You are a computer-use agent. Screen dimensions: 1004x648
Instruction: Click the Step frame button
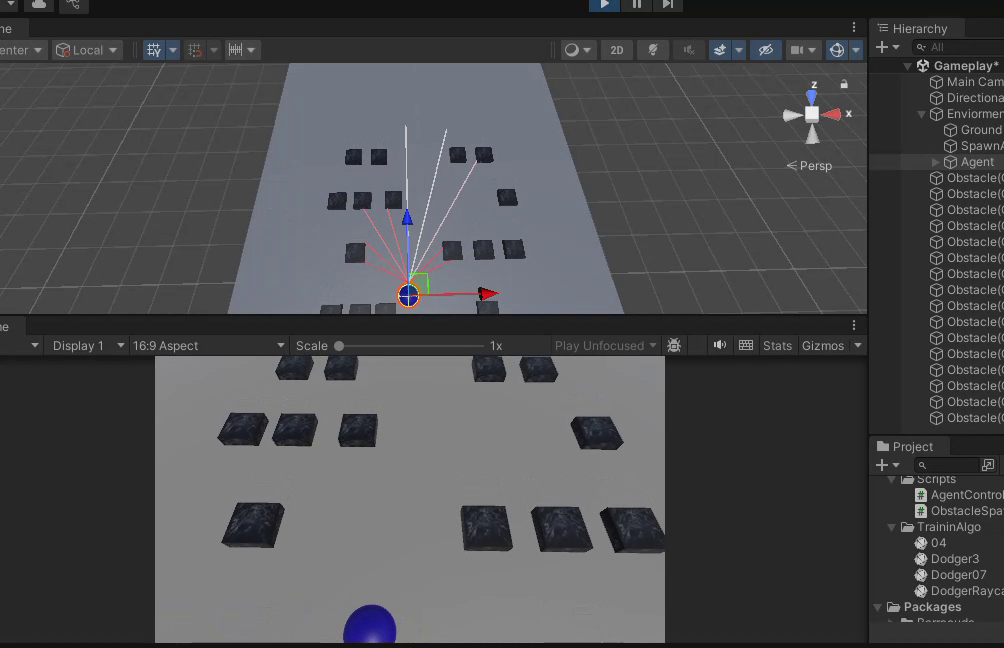[x=667, y=5]
